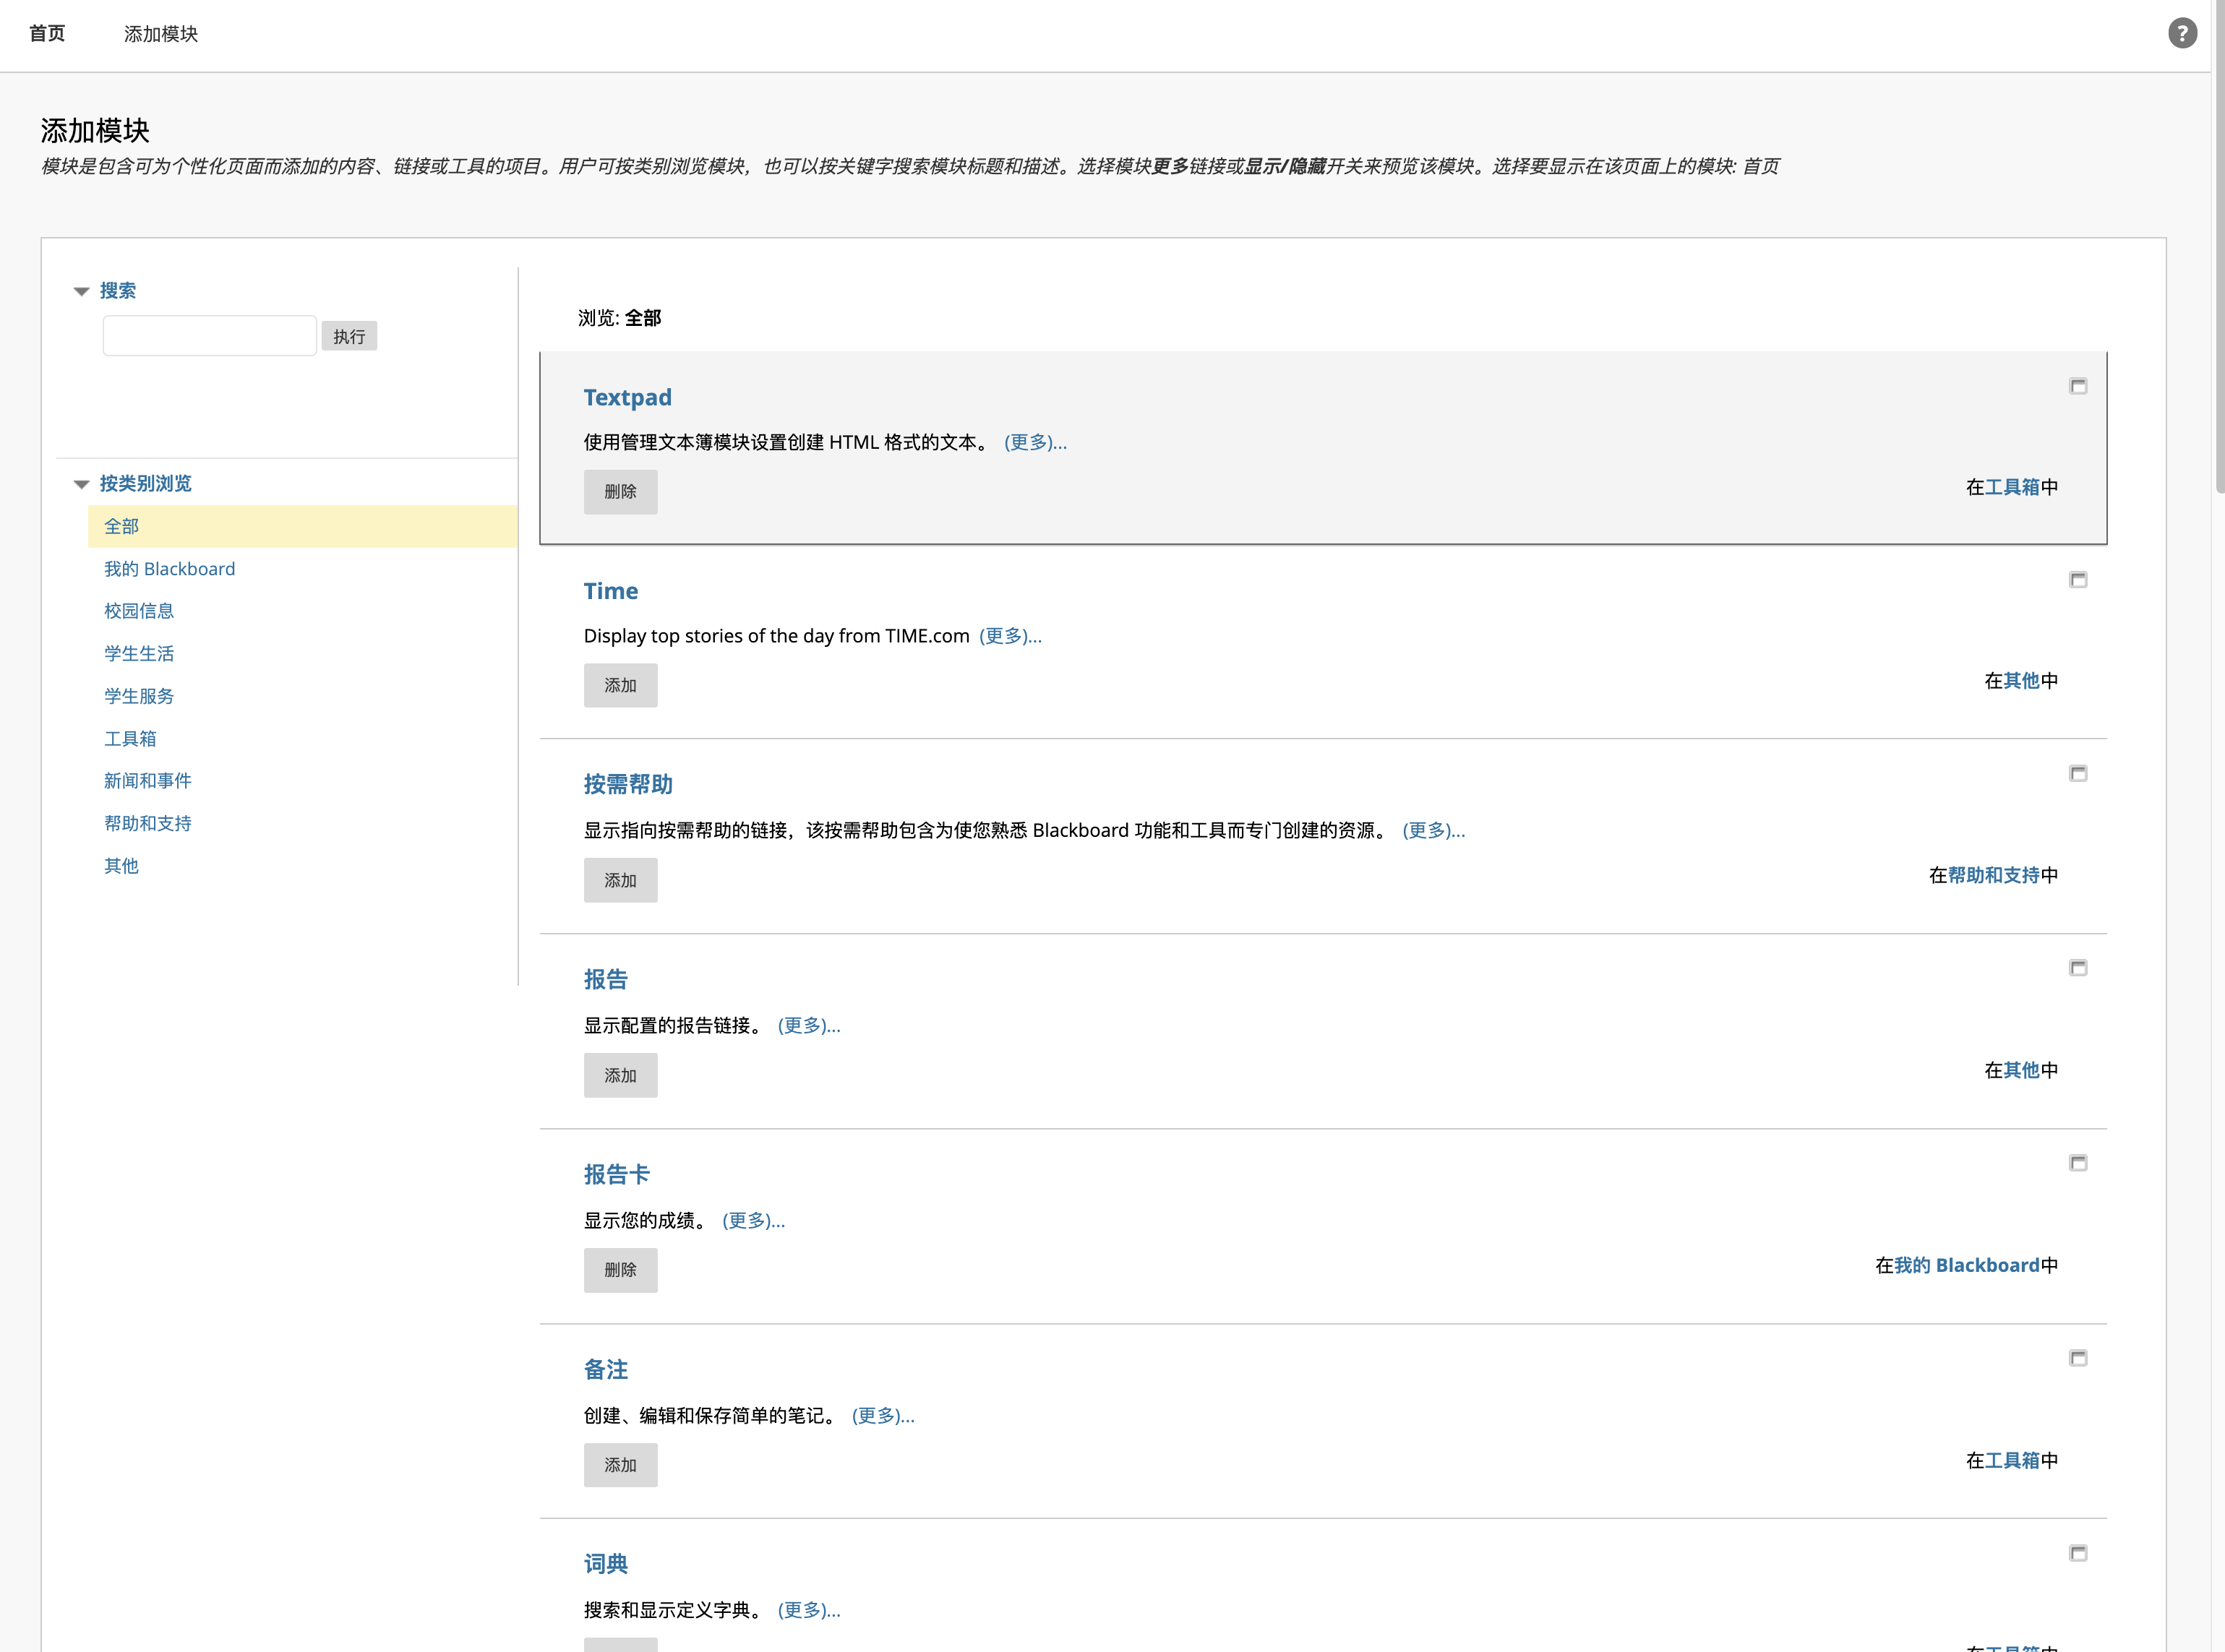Toggle the Time module display checkbox
This screenshot has width=2225, height=1652.
point(2079,579)
